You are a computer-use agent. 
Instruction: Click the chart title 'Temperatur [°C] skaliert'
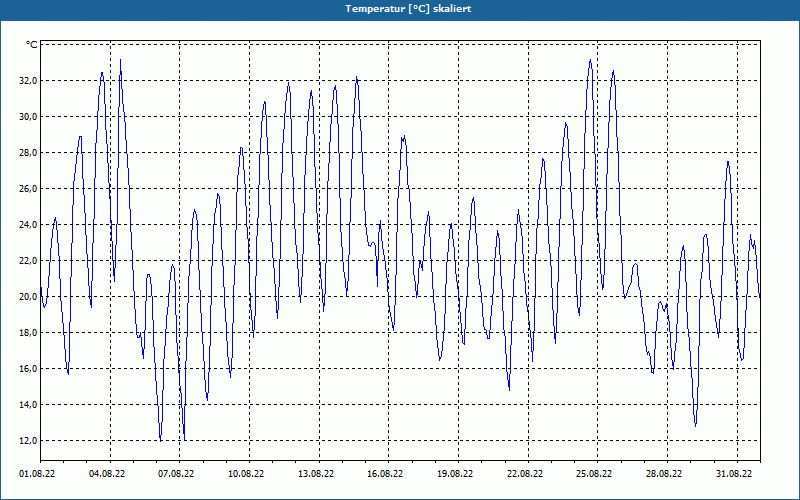click(x=408, y=9)
